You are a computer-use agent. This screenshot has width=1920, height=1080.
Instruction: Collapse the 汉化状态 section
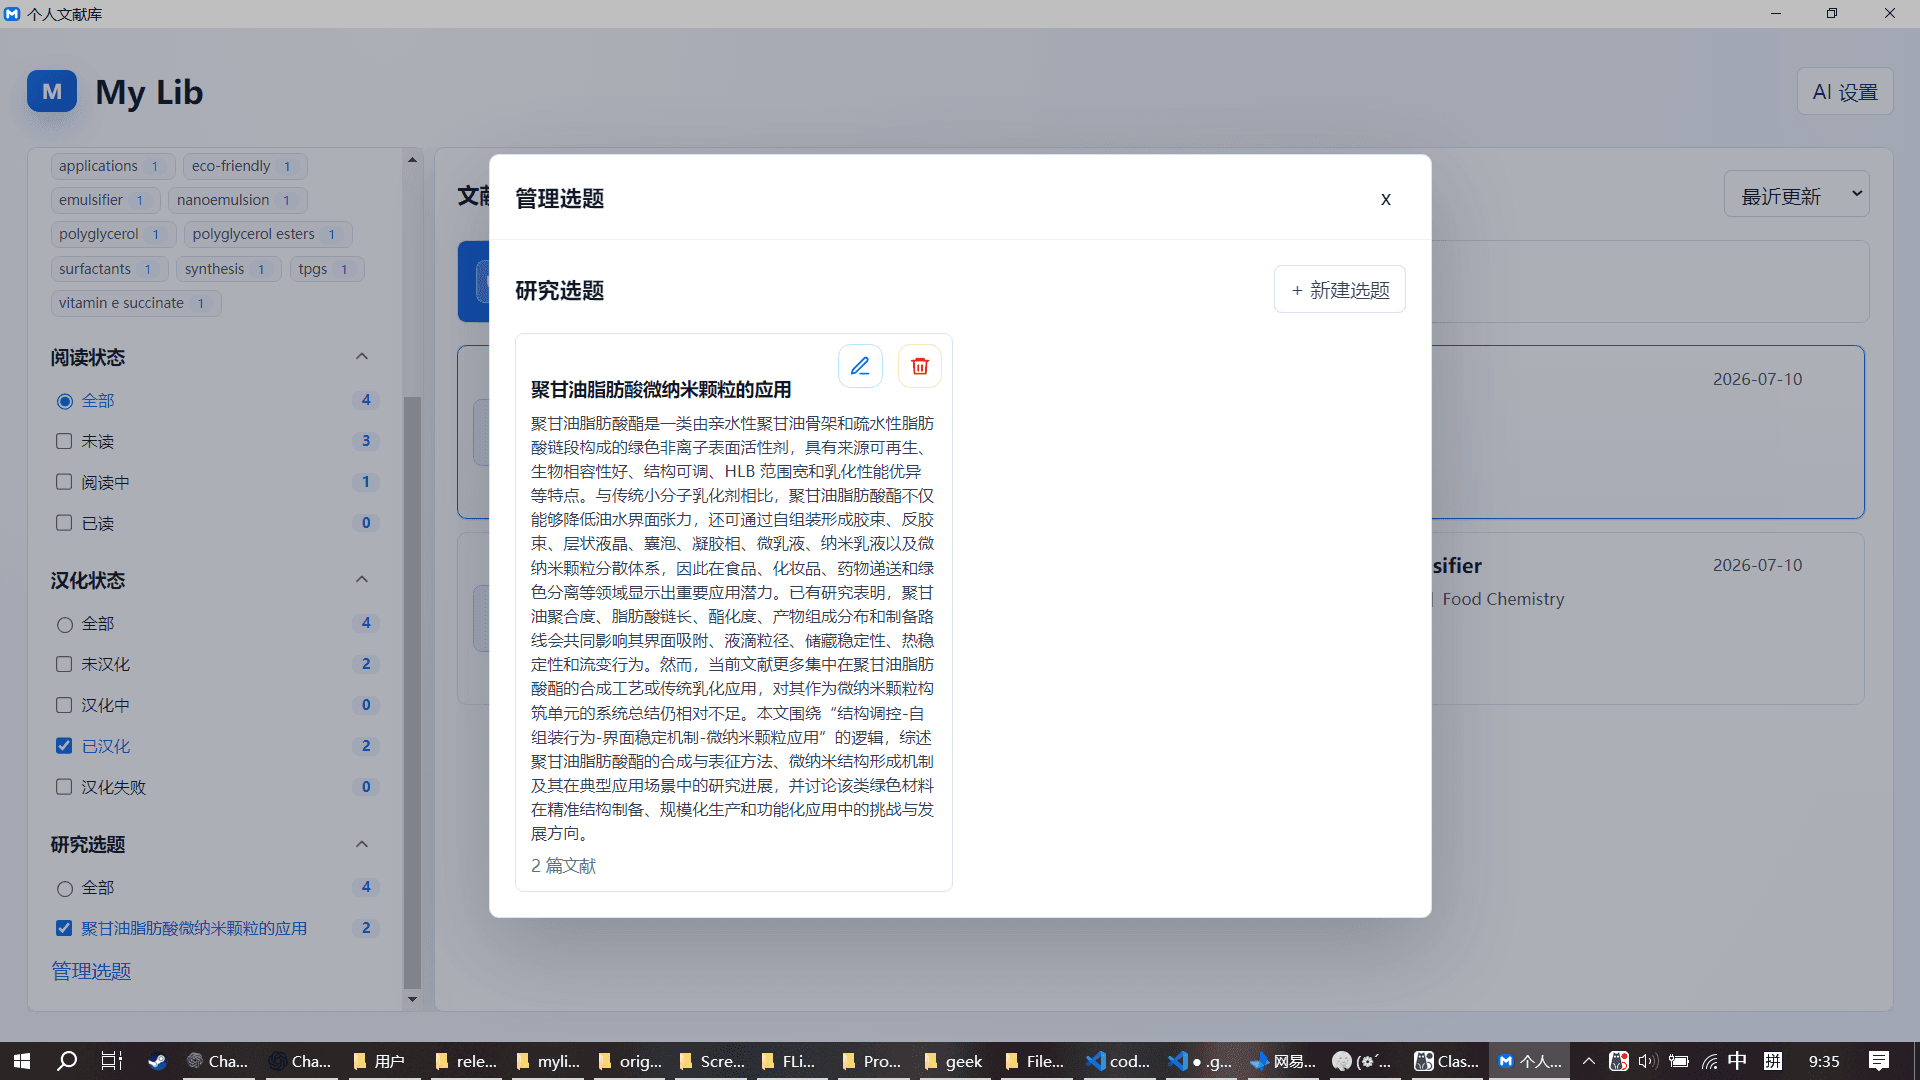[362, 580]
